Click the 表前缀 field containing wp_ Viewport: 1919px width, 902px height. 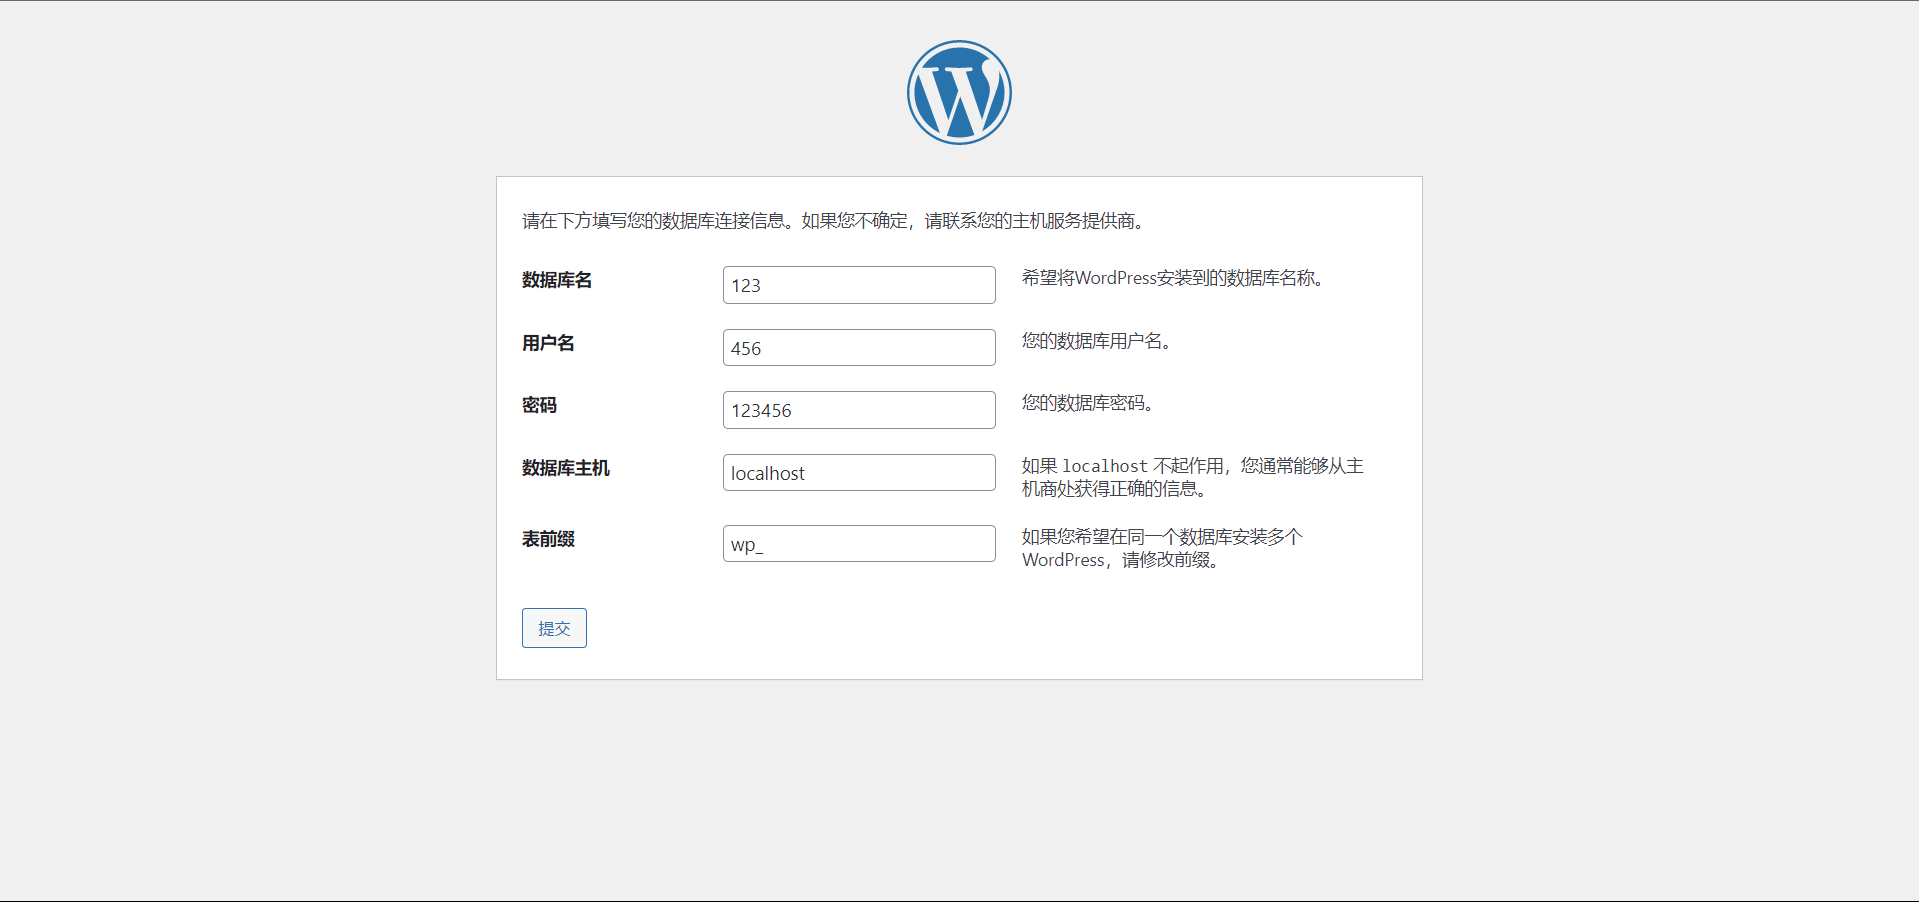pos(858,544)
